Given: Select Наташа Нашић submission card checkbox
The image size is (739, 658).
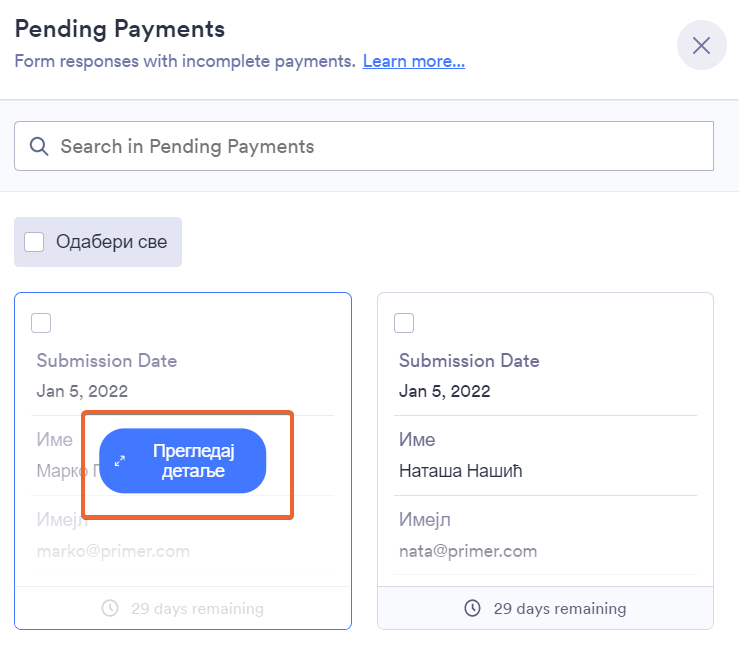Looking at the screenshot, I should pos(404,322).
